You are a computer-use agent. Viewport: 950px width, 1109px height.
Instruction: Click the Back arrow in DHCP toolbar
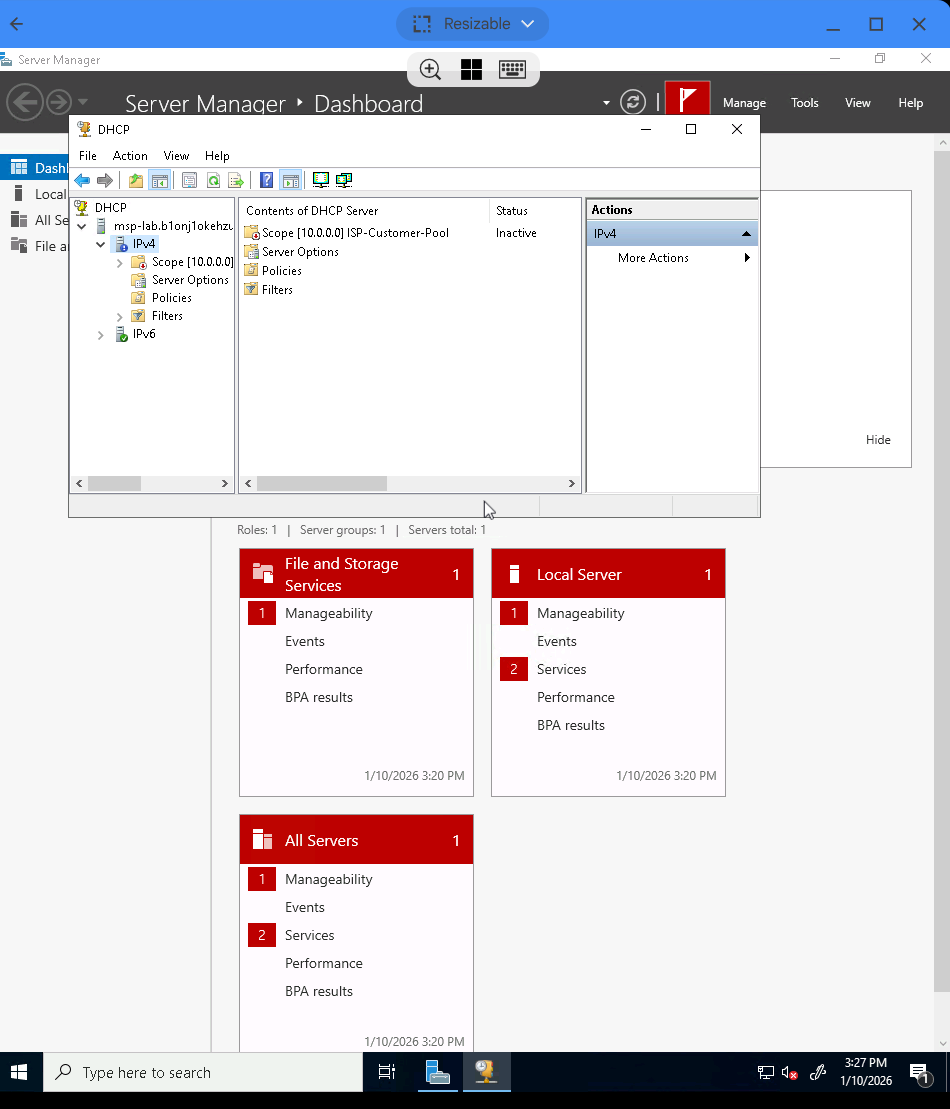point(82,181)
